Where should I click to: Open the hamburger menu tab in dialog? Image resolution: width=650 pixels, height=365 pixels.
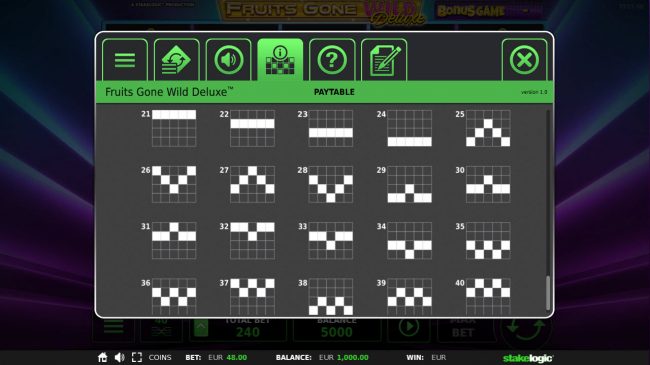point(125,60)
